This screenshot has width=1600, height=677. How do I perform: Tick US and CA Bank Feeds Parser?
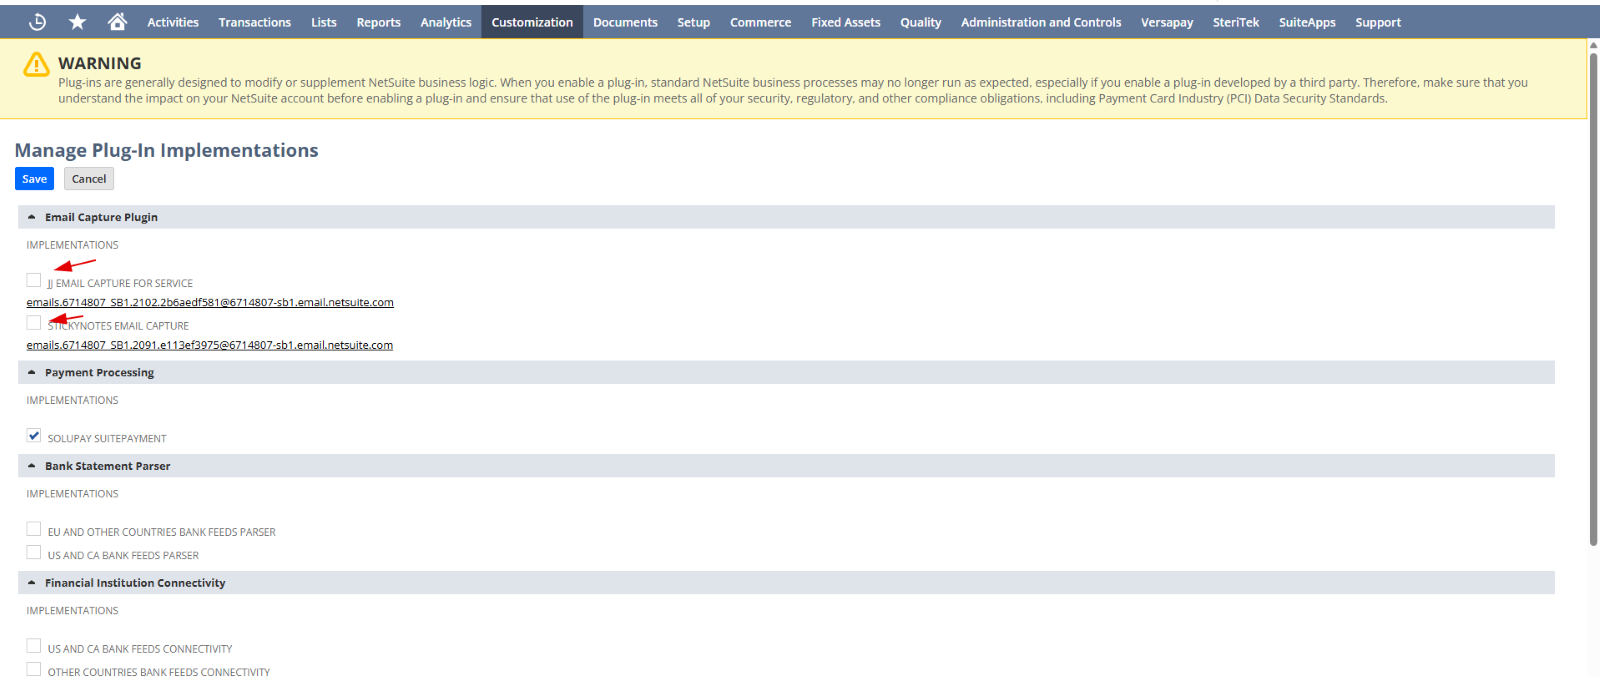[34, 552]
